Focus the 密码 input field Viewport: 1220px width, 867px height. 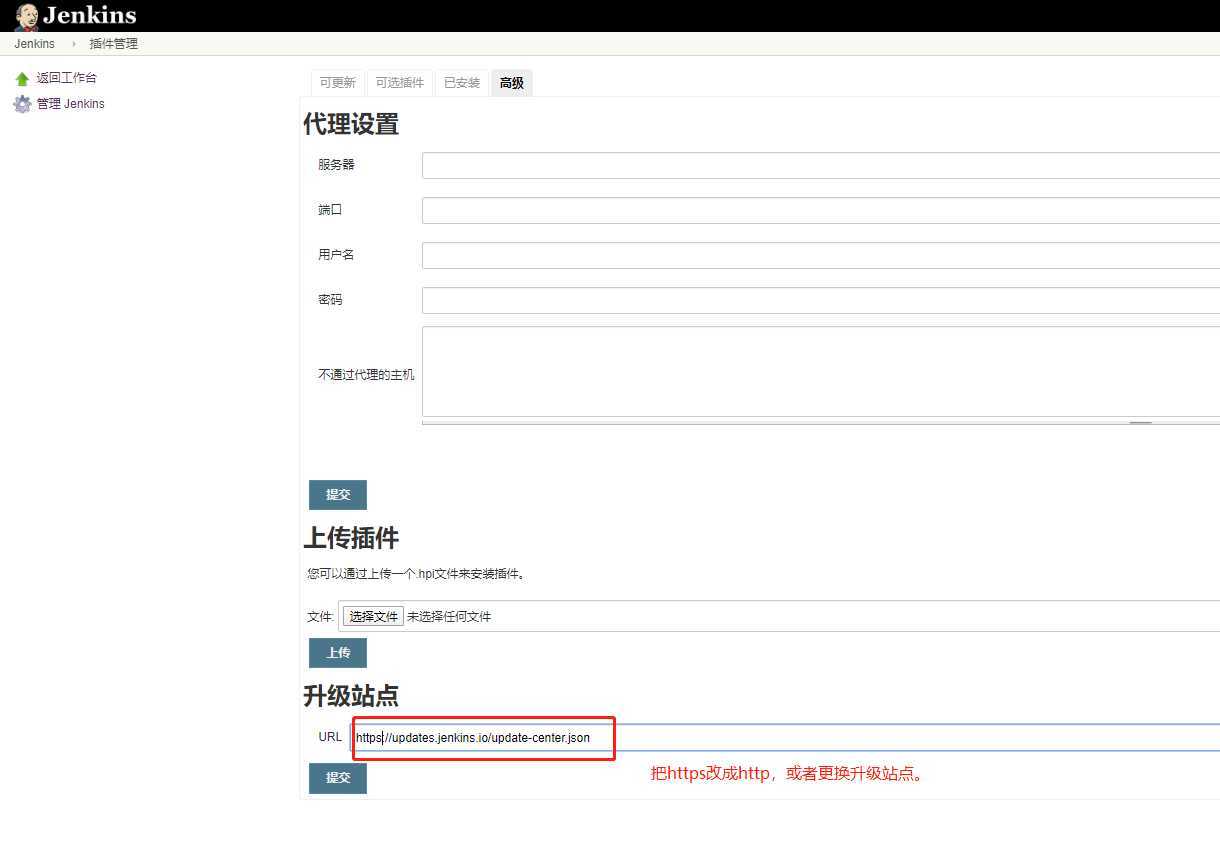(x=821, y=300)
